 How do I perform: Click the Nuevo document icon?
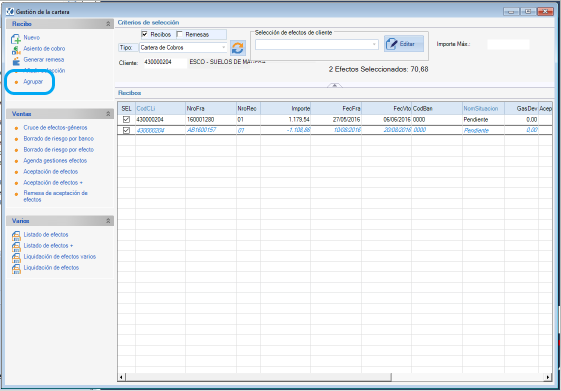tap(16, 39)
